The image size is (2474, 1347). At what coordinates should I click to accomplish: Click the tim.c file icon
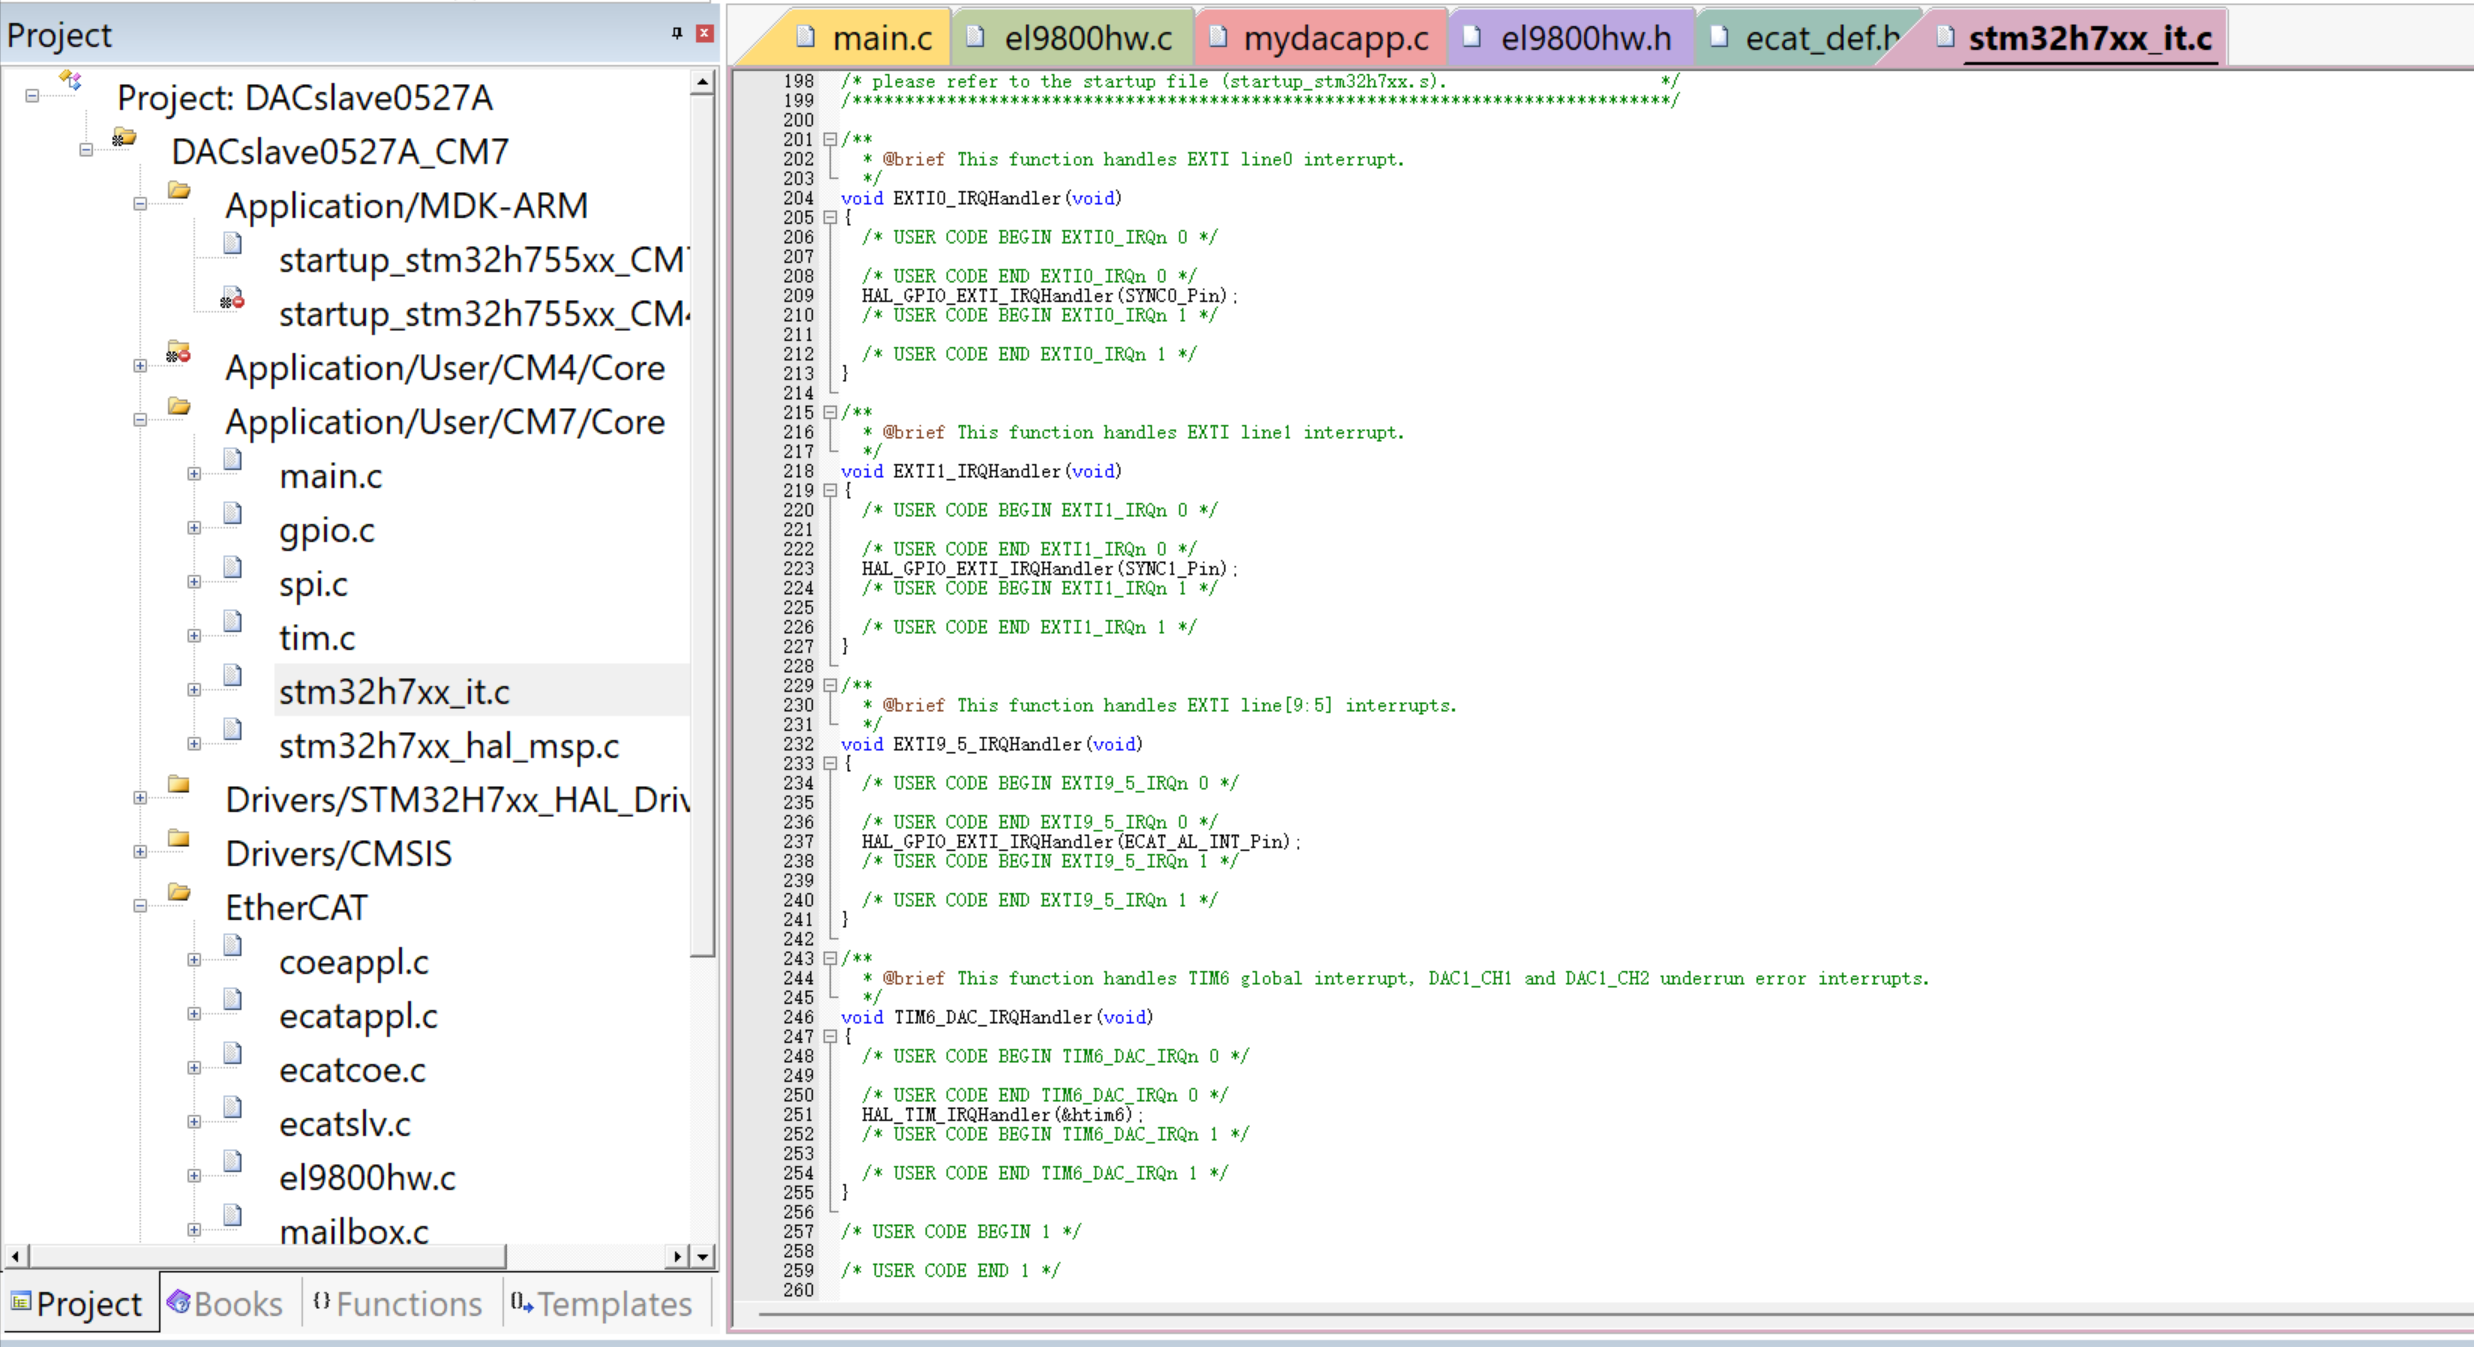[233, 621]
